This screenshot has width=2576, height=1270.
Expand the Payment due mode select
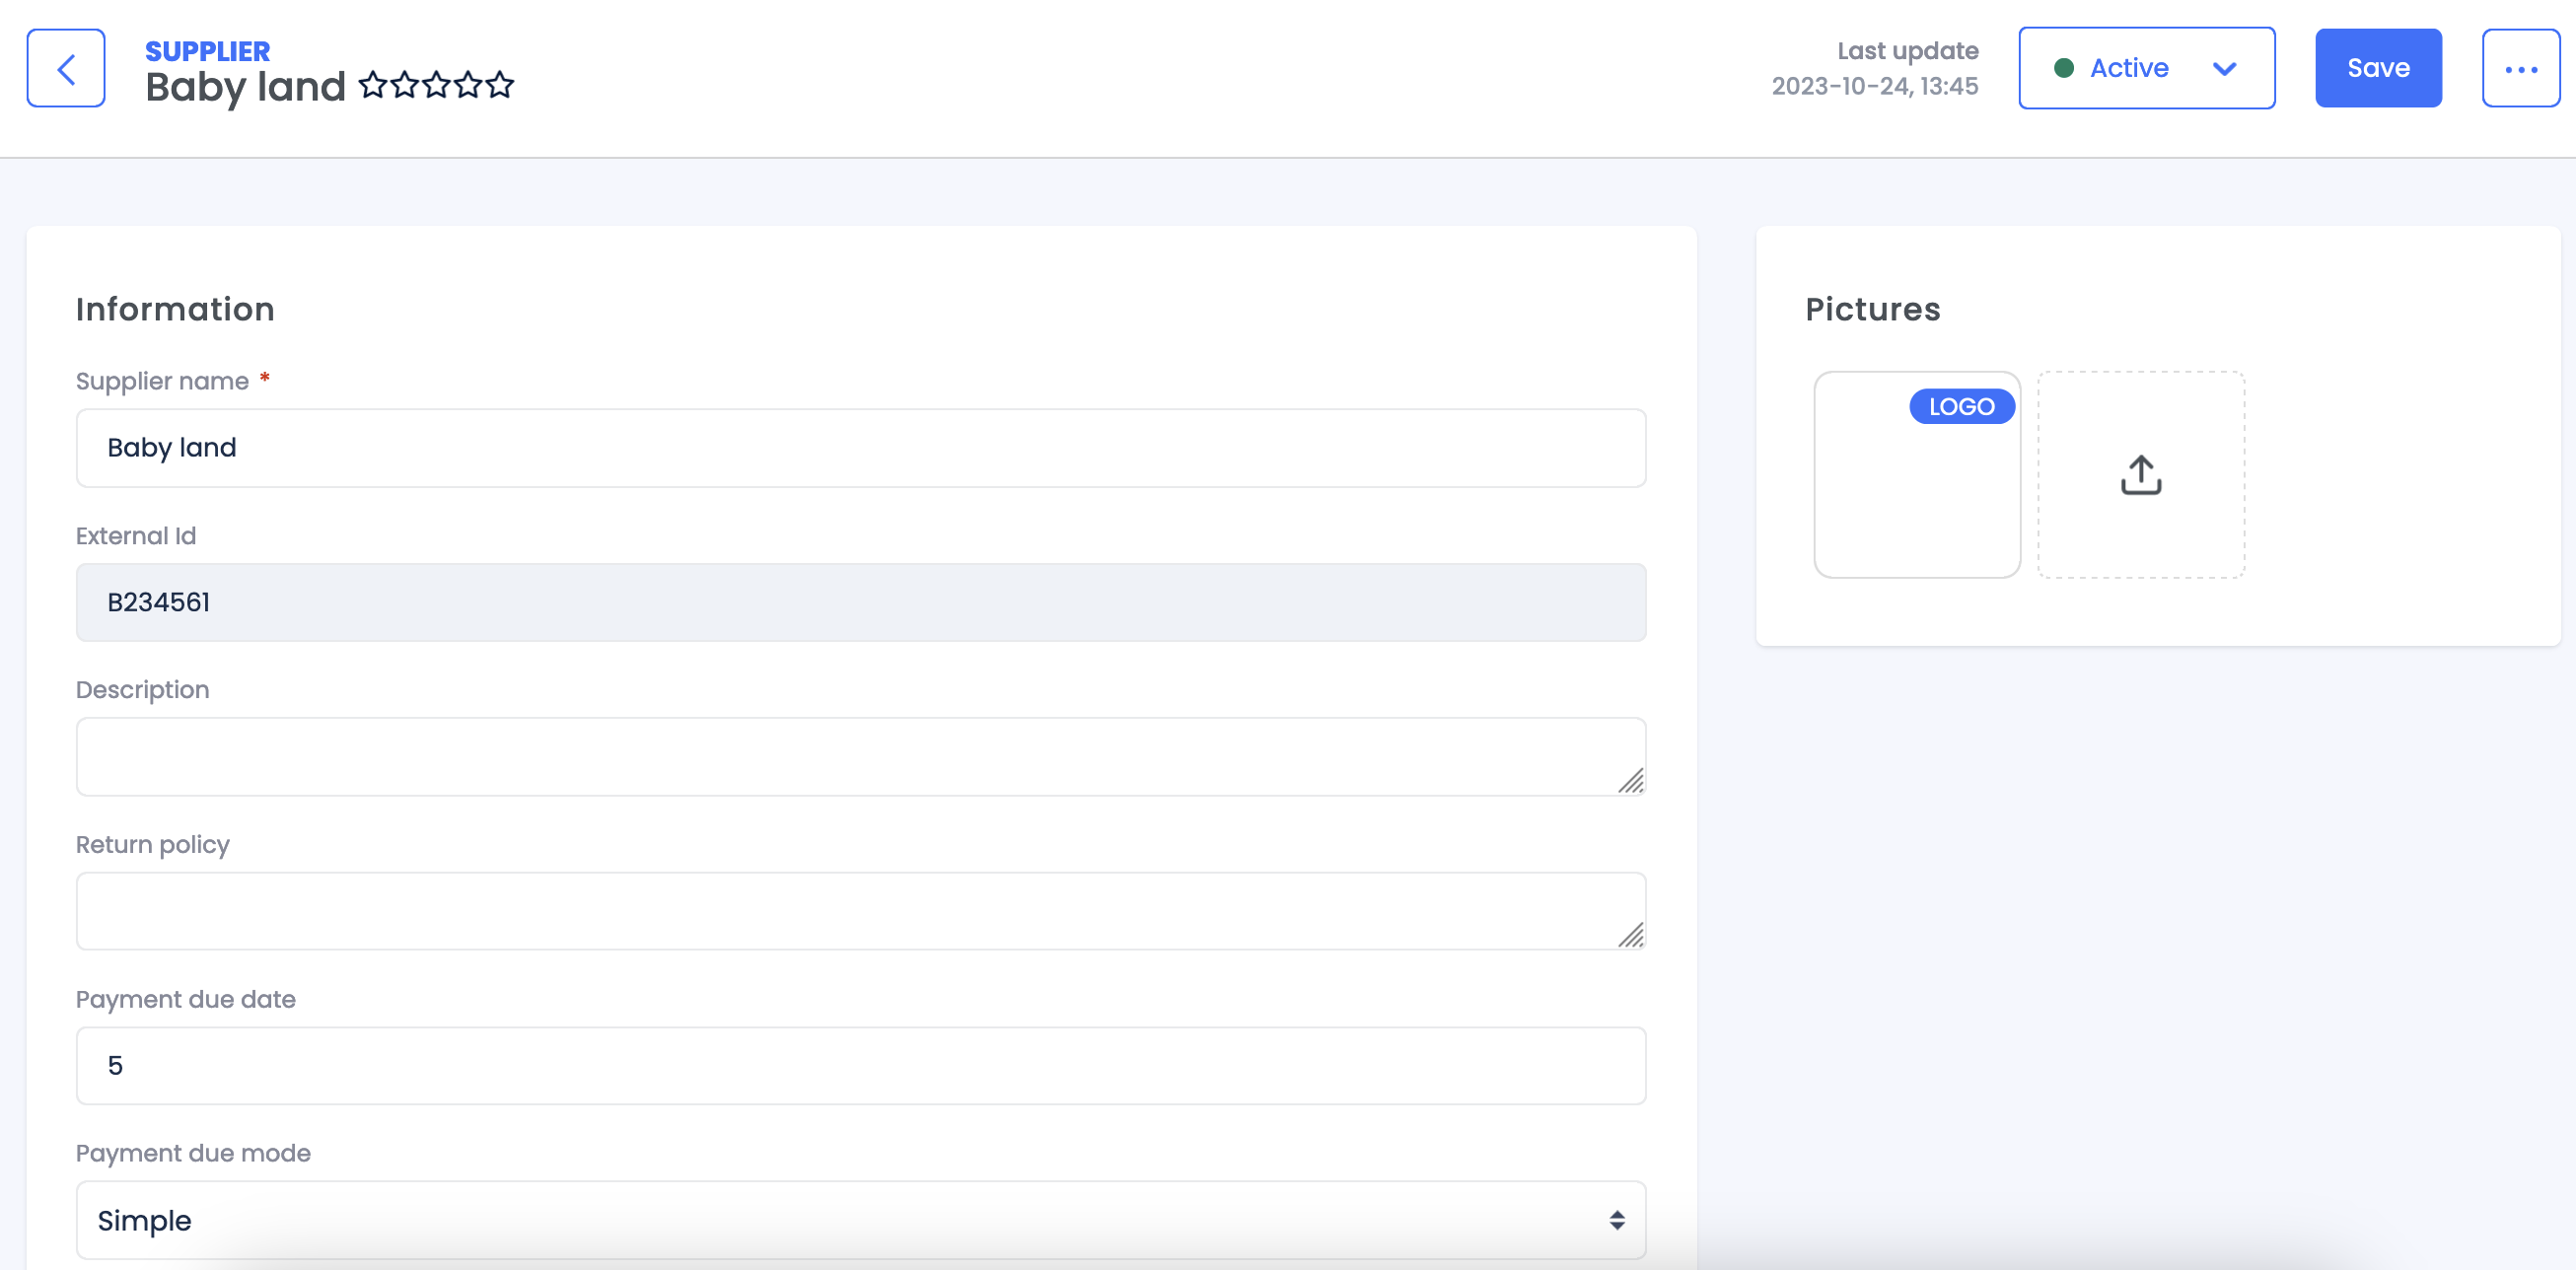[x=860, y=1219]
